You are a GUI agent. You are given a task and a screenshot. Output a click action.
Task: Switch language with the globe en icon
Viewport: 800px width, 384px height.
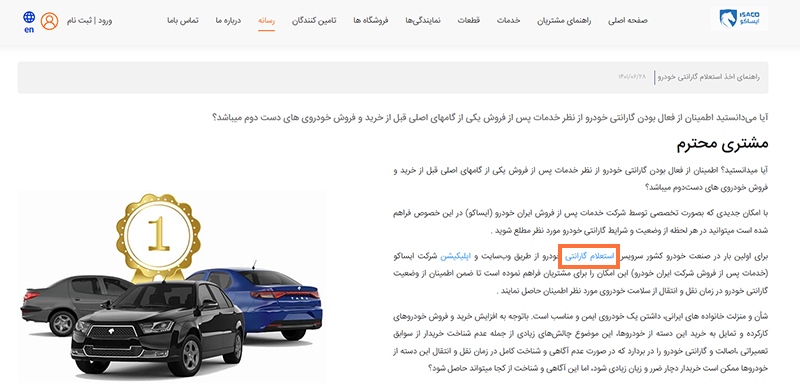coord(29,22)
